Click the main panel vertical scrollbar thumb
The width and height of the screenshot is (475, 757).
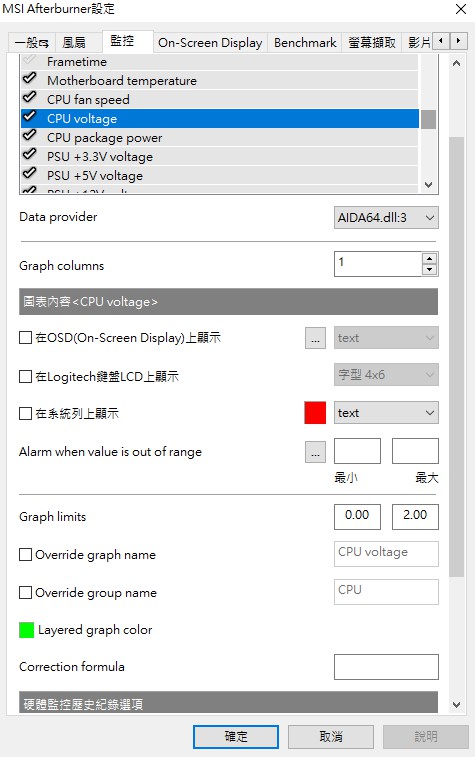[456, 357]
